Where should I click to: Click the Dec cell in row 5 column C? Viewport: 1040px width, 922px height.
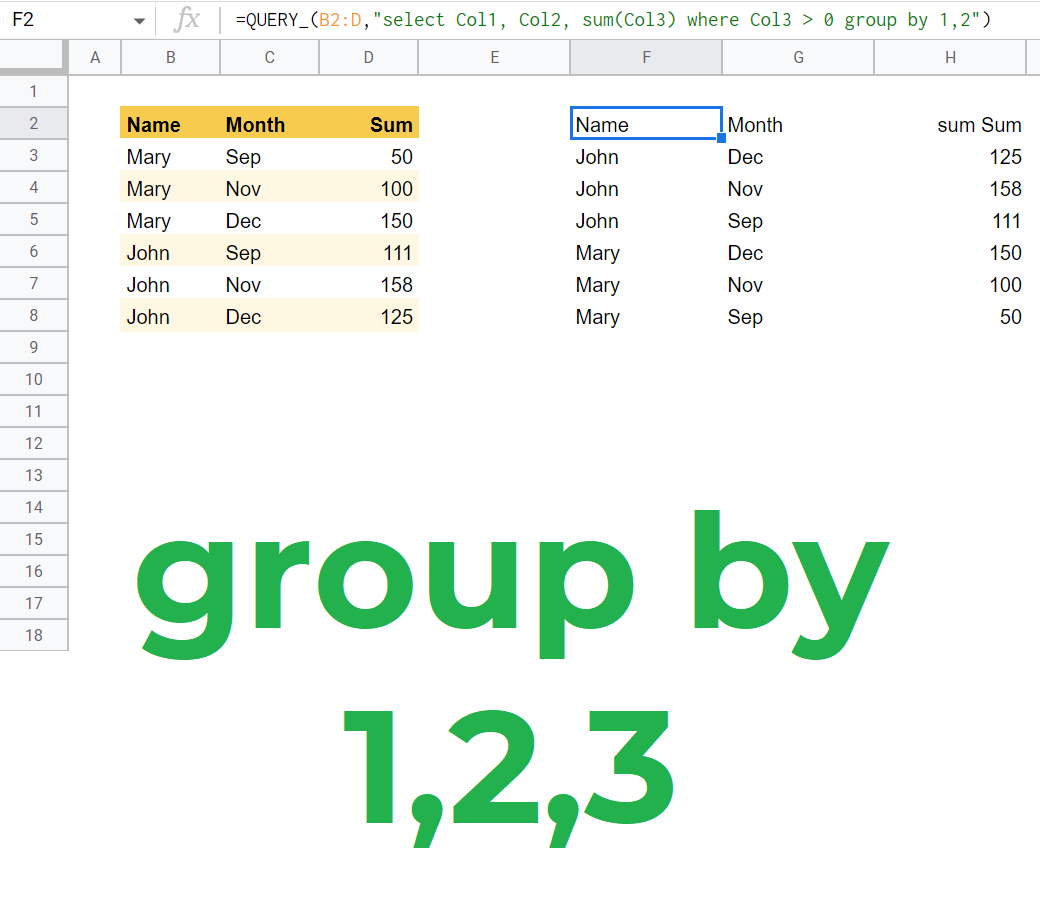click(x=269, y=220)
